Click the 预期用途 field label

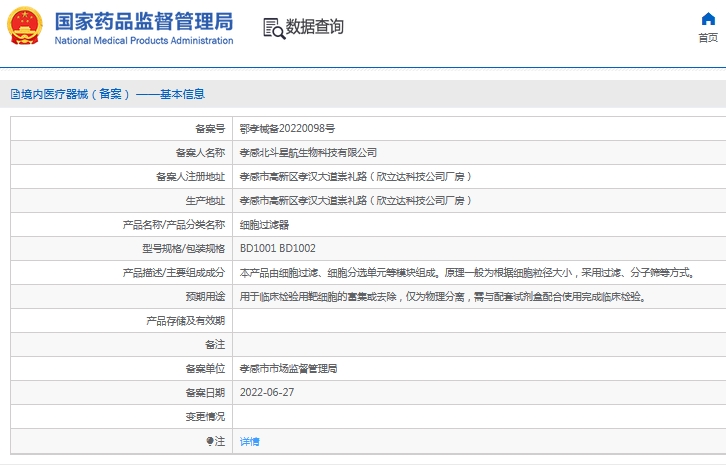[205, 297]
